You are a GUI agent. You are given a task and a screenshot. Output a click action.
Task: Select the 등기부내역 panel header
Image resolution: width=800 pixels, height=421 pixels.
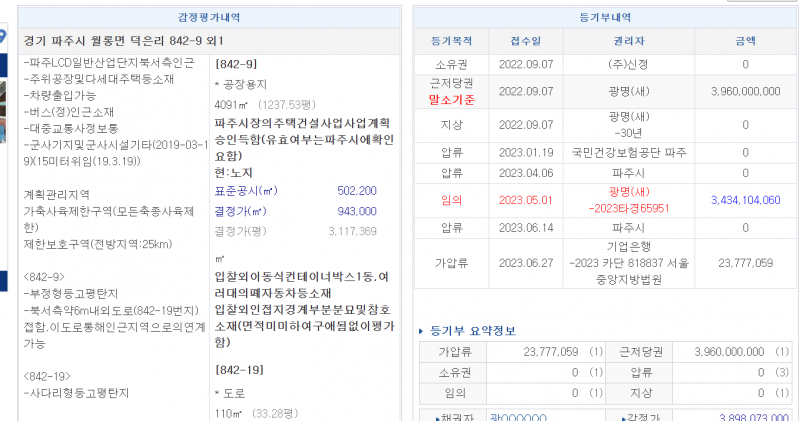[605, 17]
